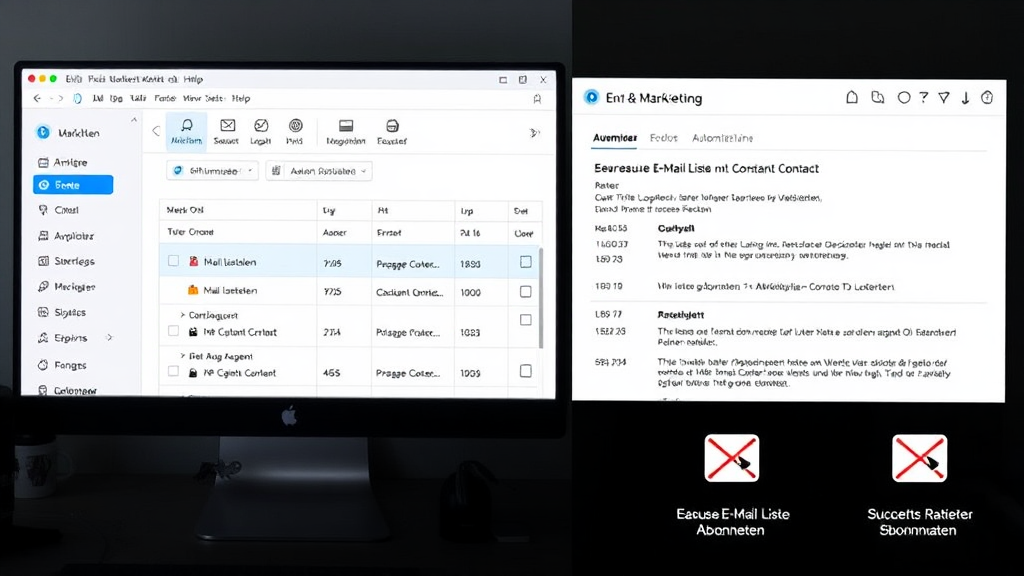The width and height of the screenshot is (1024, 576).
Task: Expand the first collapsed group row in table
Action: coord(182,315)
